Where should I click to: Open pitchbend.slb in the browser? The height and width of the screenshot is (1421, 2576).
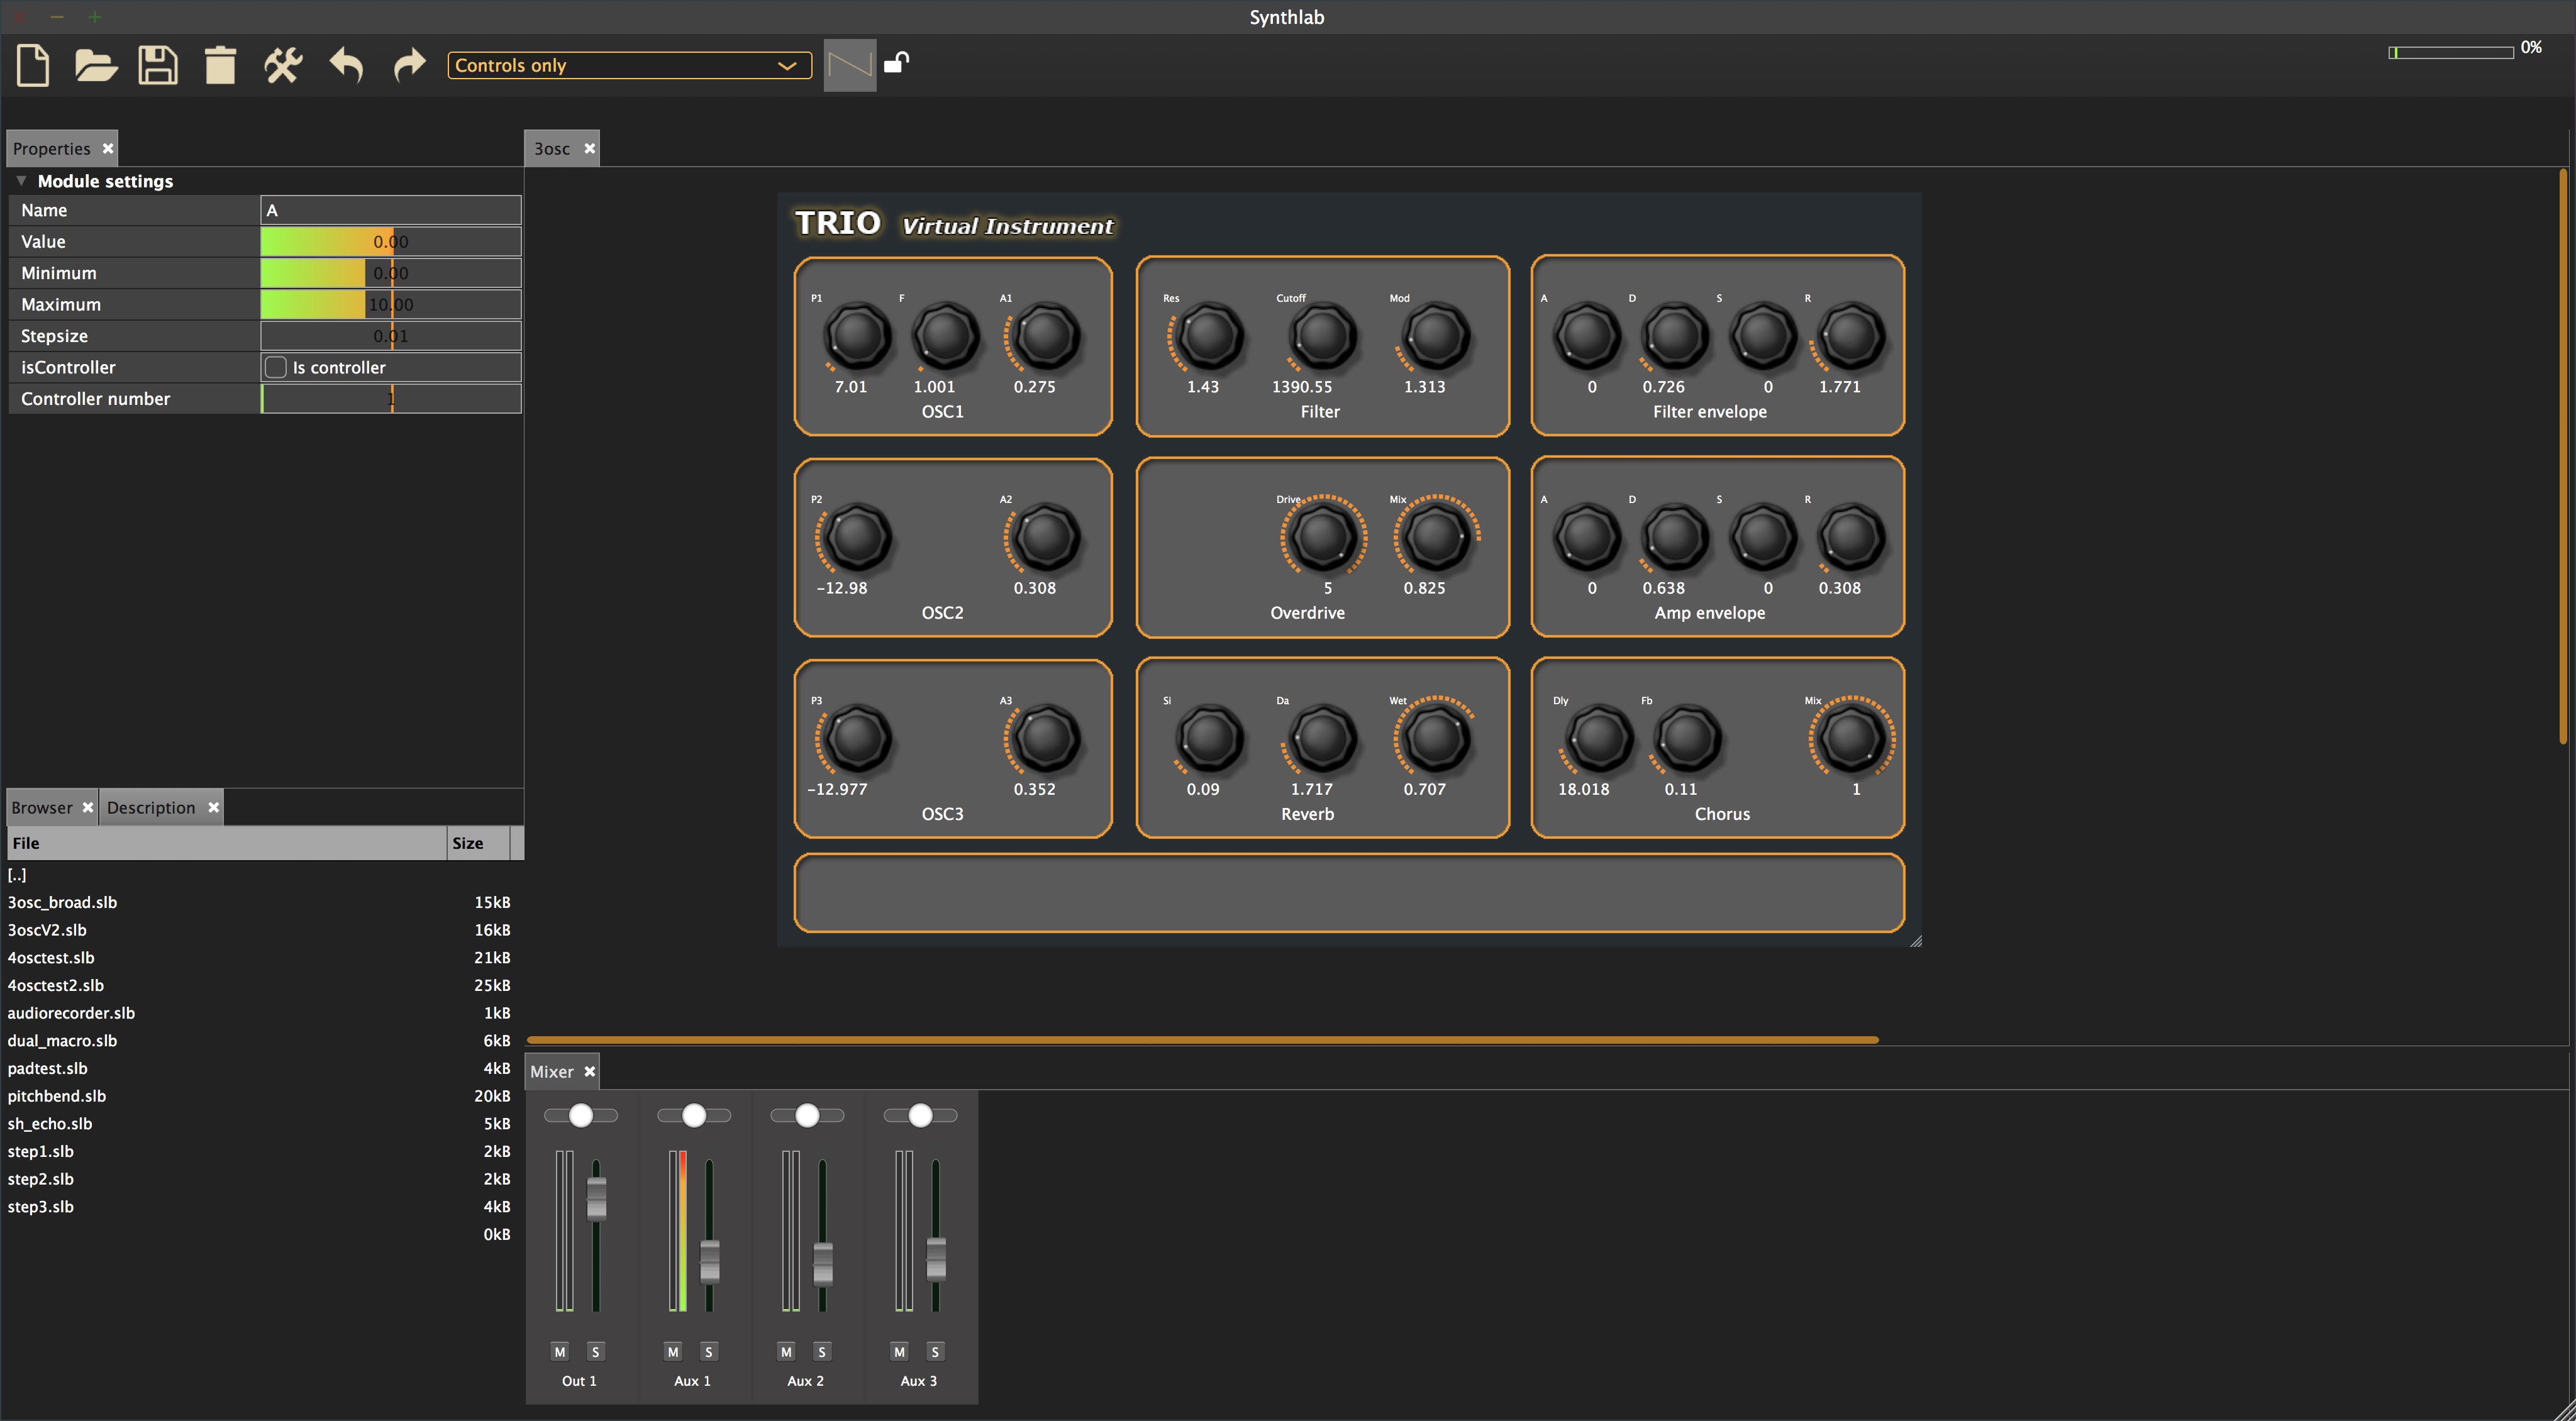coord(57,1095)
